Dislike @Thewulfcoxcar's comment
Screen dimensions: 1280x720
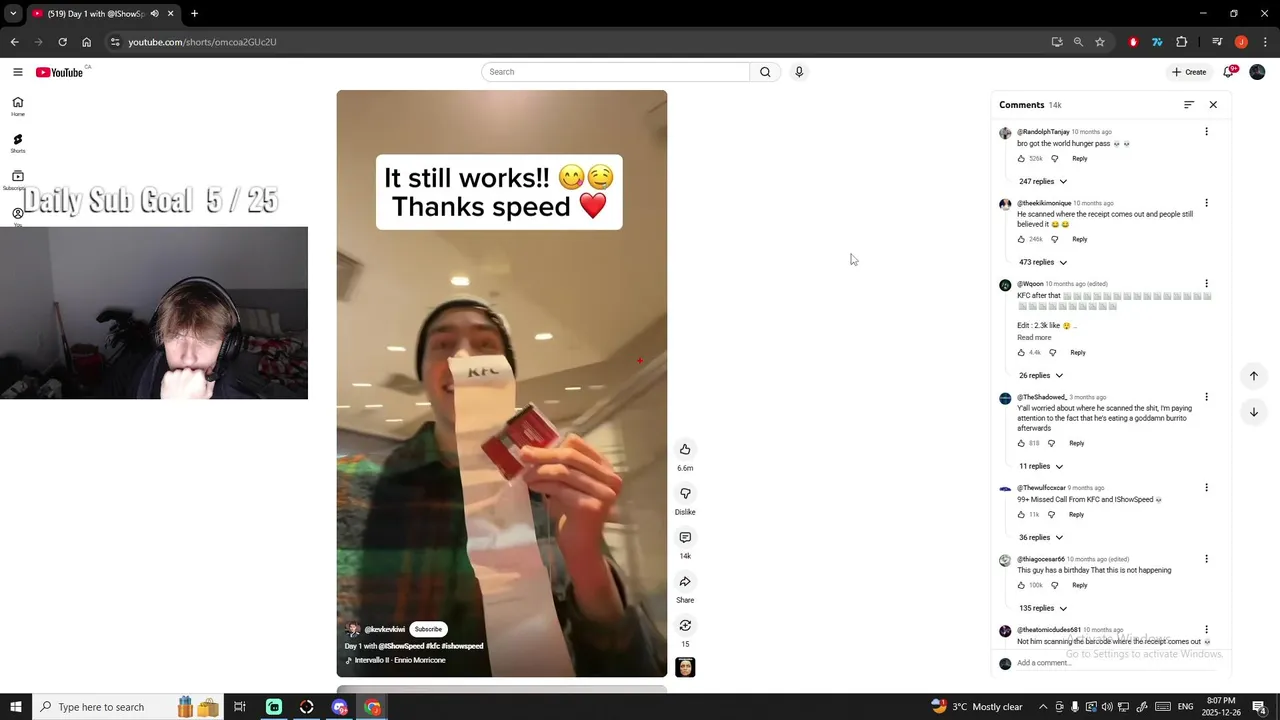(1051, 515)
